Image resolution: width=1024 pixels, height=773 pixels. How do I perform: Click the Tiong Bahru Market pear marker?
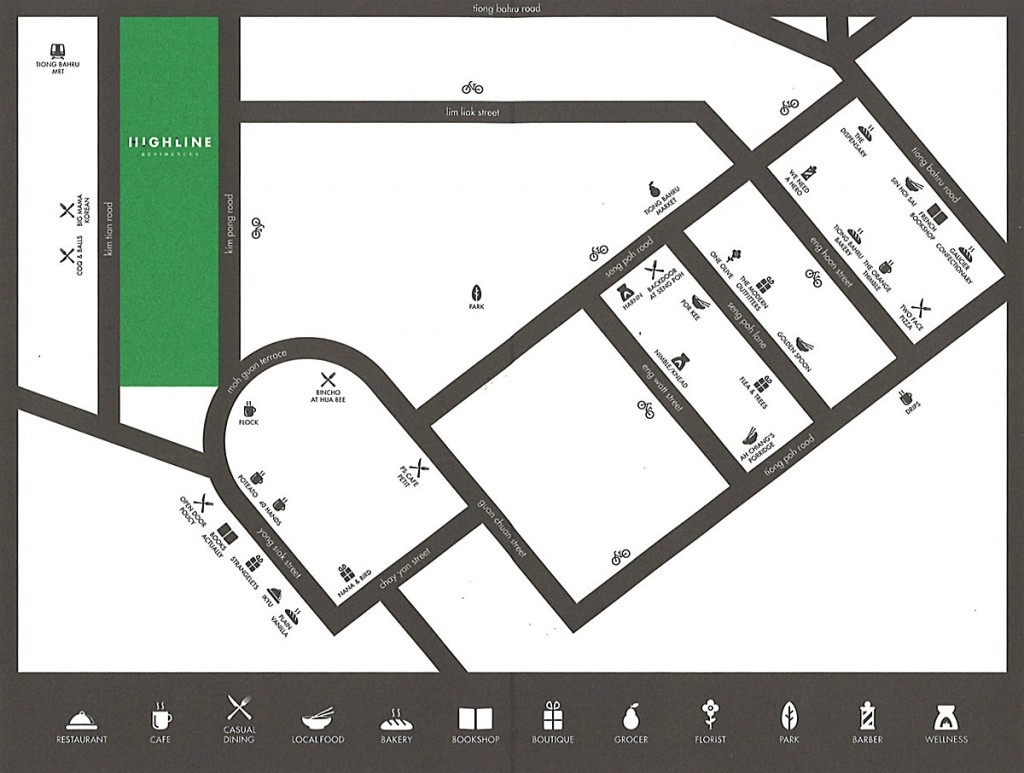[x=653, y=188]
